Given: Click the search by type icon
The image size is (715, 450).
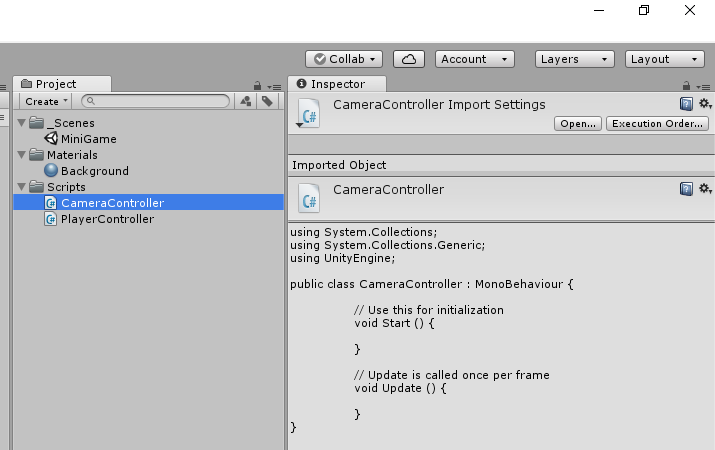Looking at the screenshot, I should (246, 101).
